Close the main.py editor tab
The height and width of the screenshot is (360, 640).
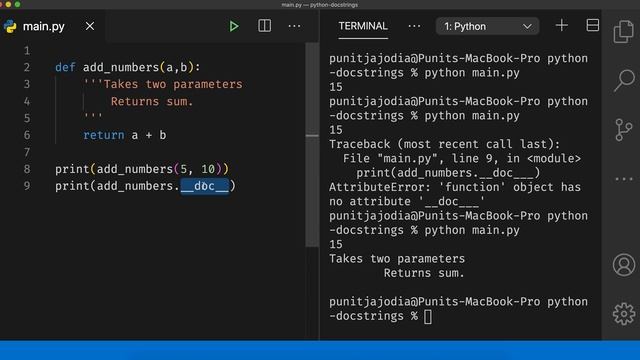click(x=90, y=27)
